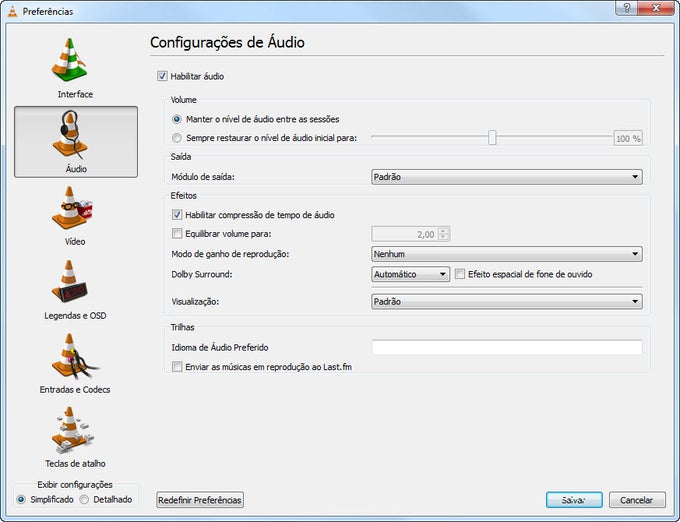Select Detalhado settings view radio
The width and height of the screenshot is (680, 522).
click(84, 499)
